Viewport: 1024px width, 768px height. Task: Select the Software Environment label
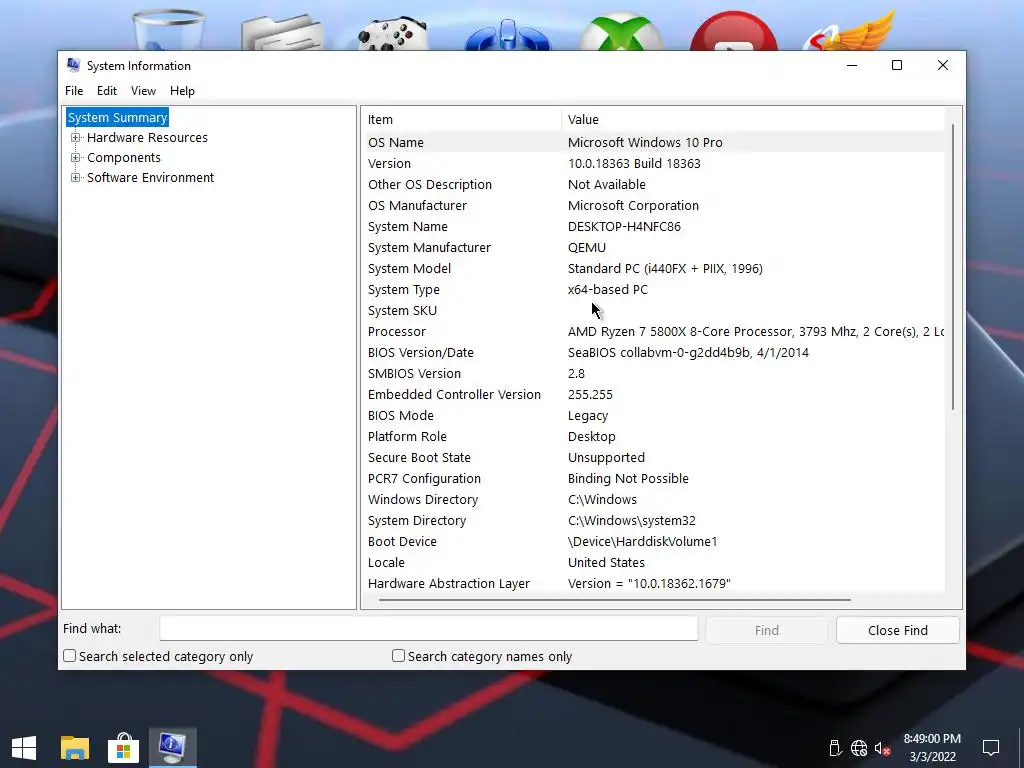click(x=150, y=178)
